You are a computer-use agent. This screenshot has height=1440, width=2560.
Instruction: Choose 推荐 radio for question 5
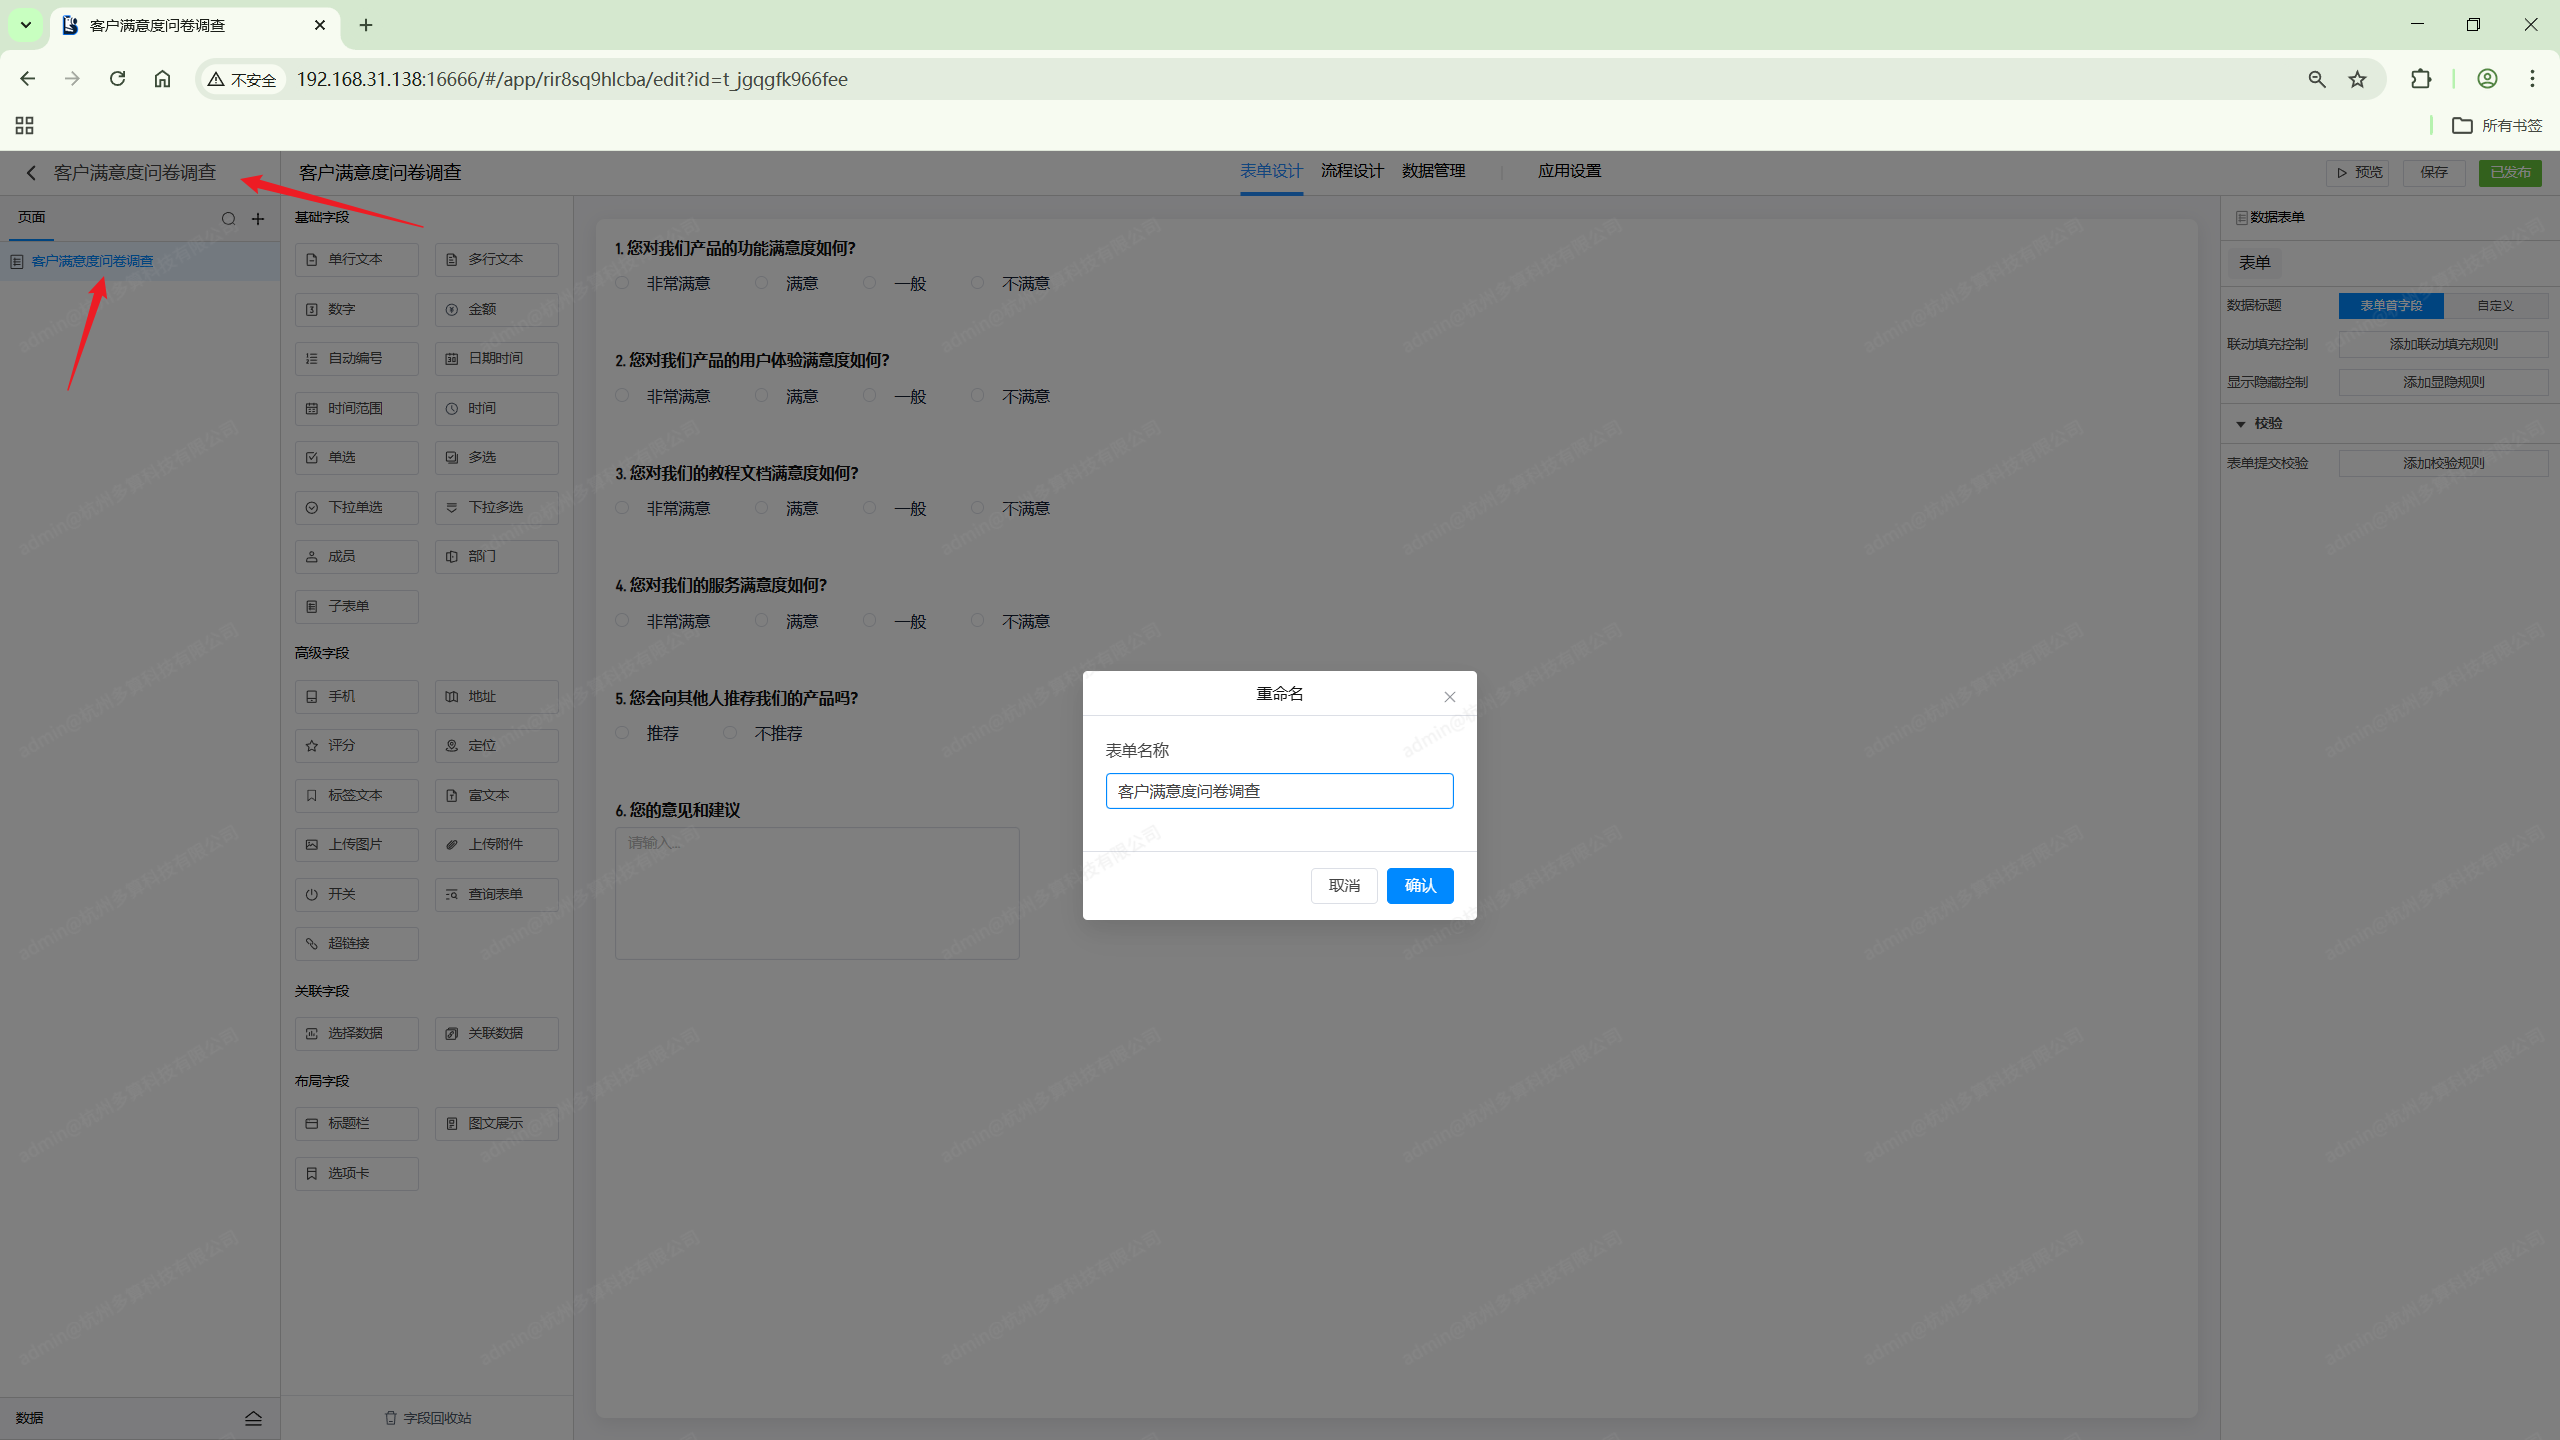[623, 733]
